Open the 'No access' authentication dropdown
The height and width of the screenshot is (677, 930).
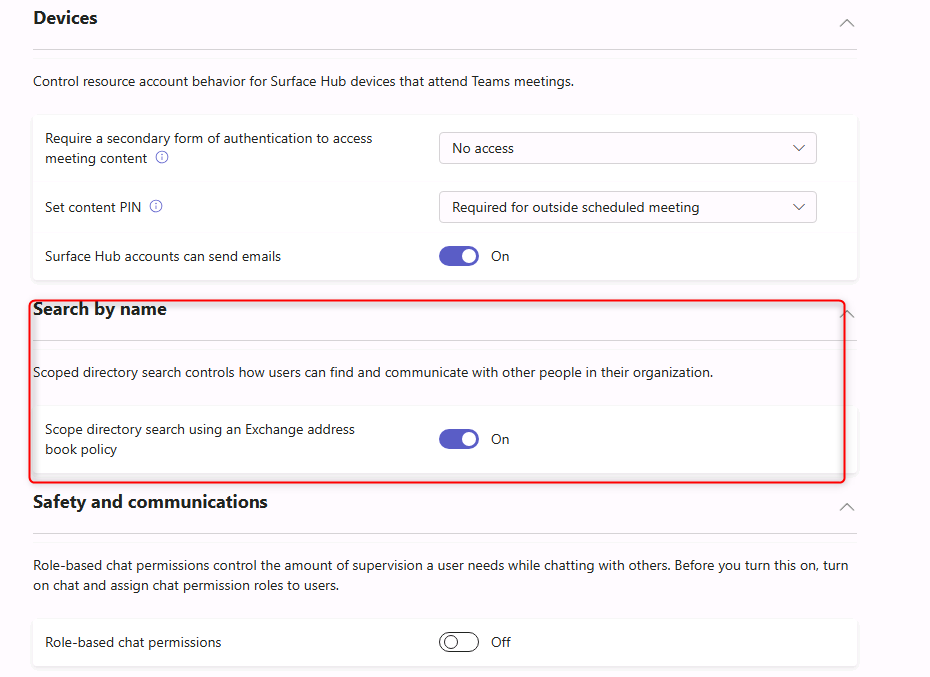pyautogui.click(x=627, y=148)
